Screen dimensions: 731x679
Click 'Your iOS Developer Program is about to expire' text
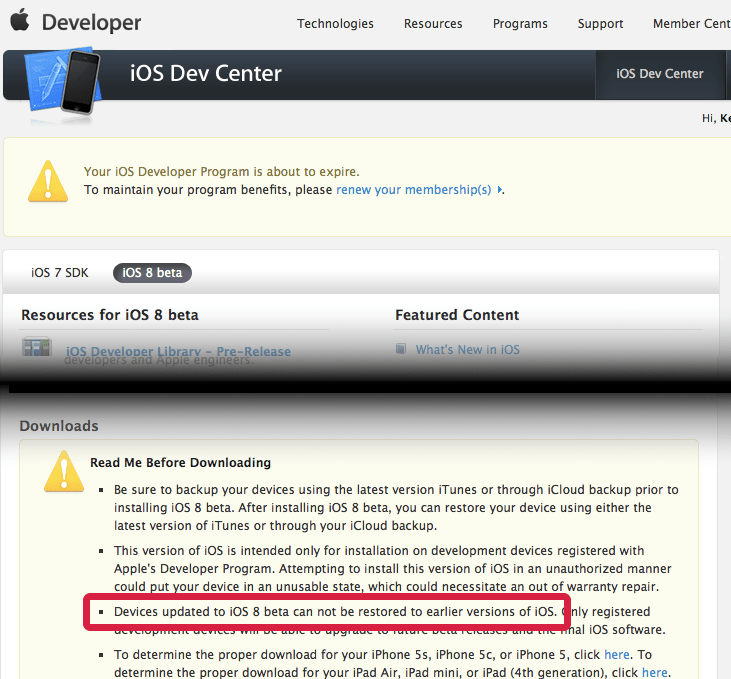coord(221,172)
